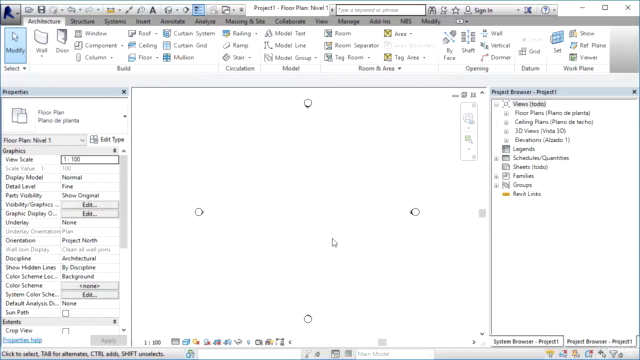Click the Color Scheme <none> button
640x360 pixels.
(90, 286)
